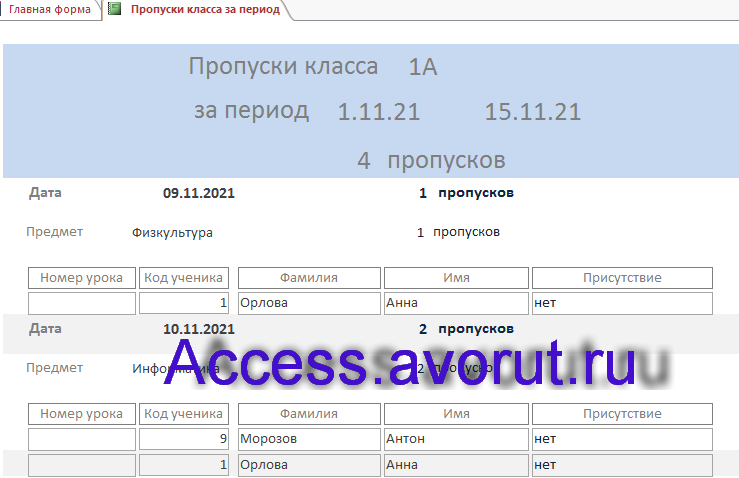Click the report title 'Пропуски класса'
739x478 pixels.
[283, 66]
